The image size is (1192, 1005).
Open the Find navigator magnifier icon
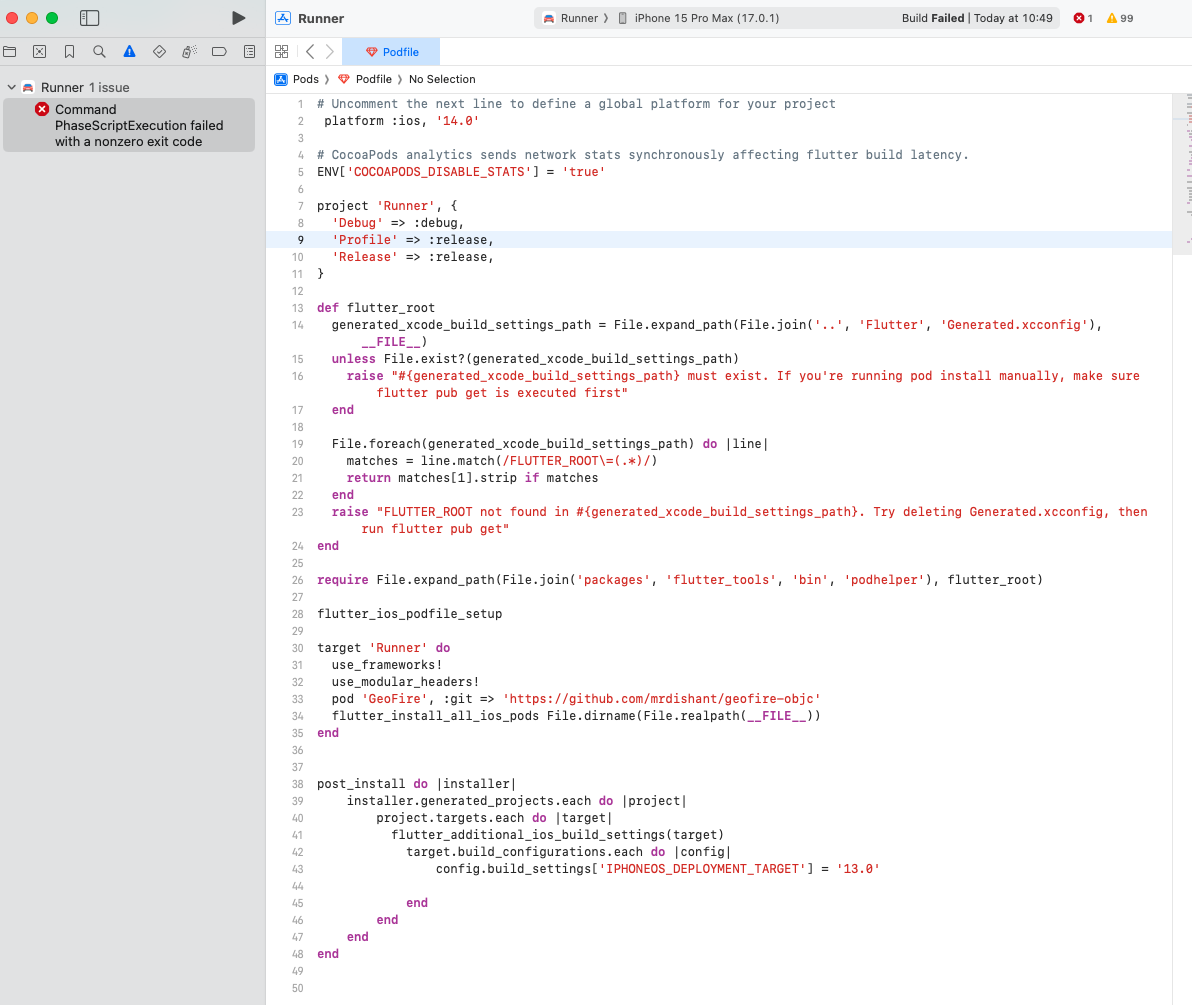tap(99, 51)
